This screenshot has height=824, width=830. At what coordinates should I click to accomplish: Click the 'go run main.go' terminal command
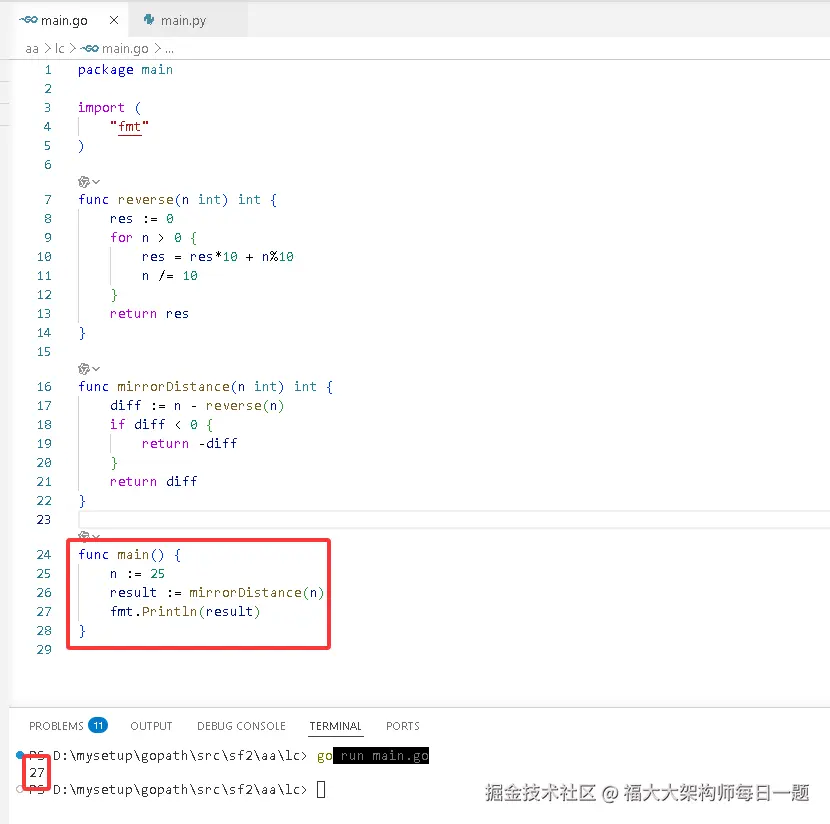point(373,756)
